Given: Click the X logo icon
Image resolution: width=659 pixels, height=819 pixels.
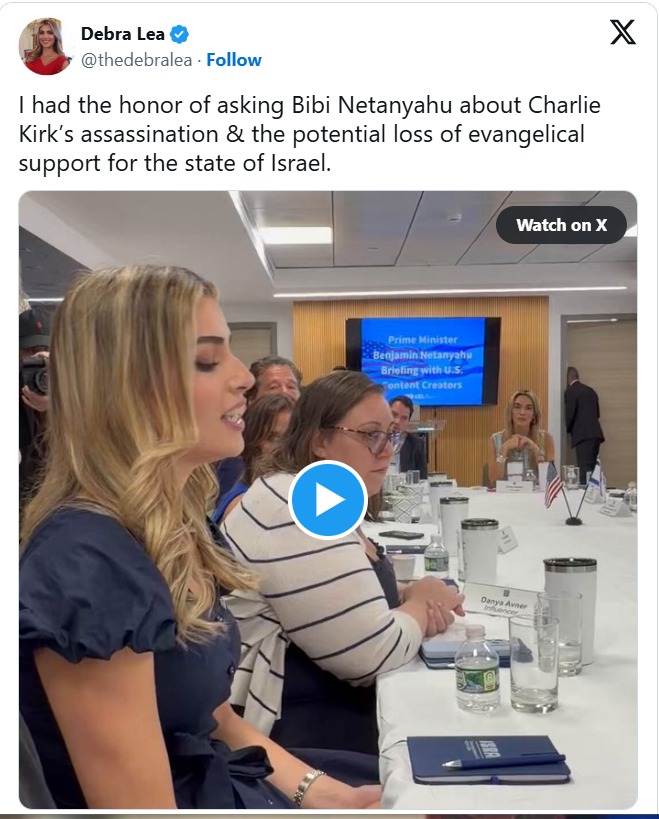Looking at the screenshot, I should tap(623, 32).
